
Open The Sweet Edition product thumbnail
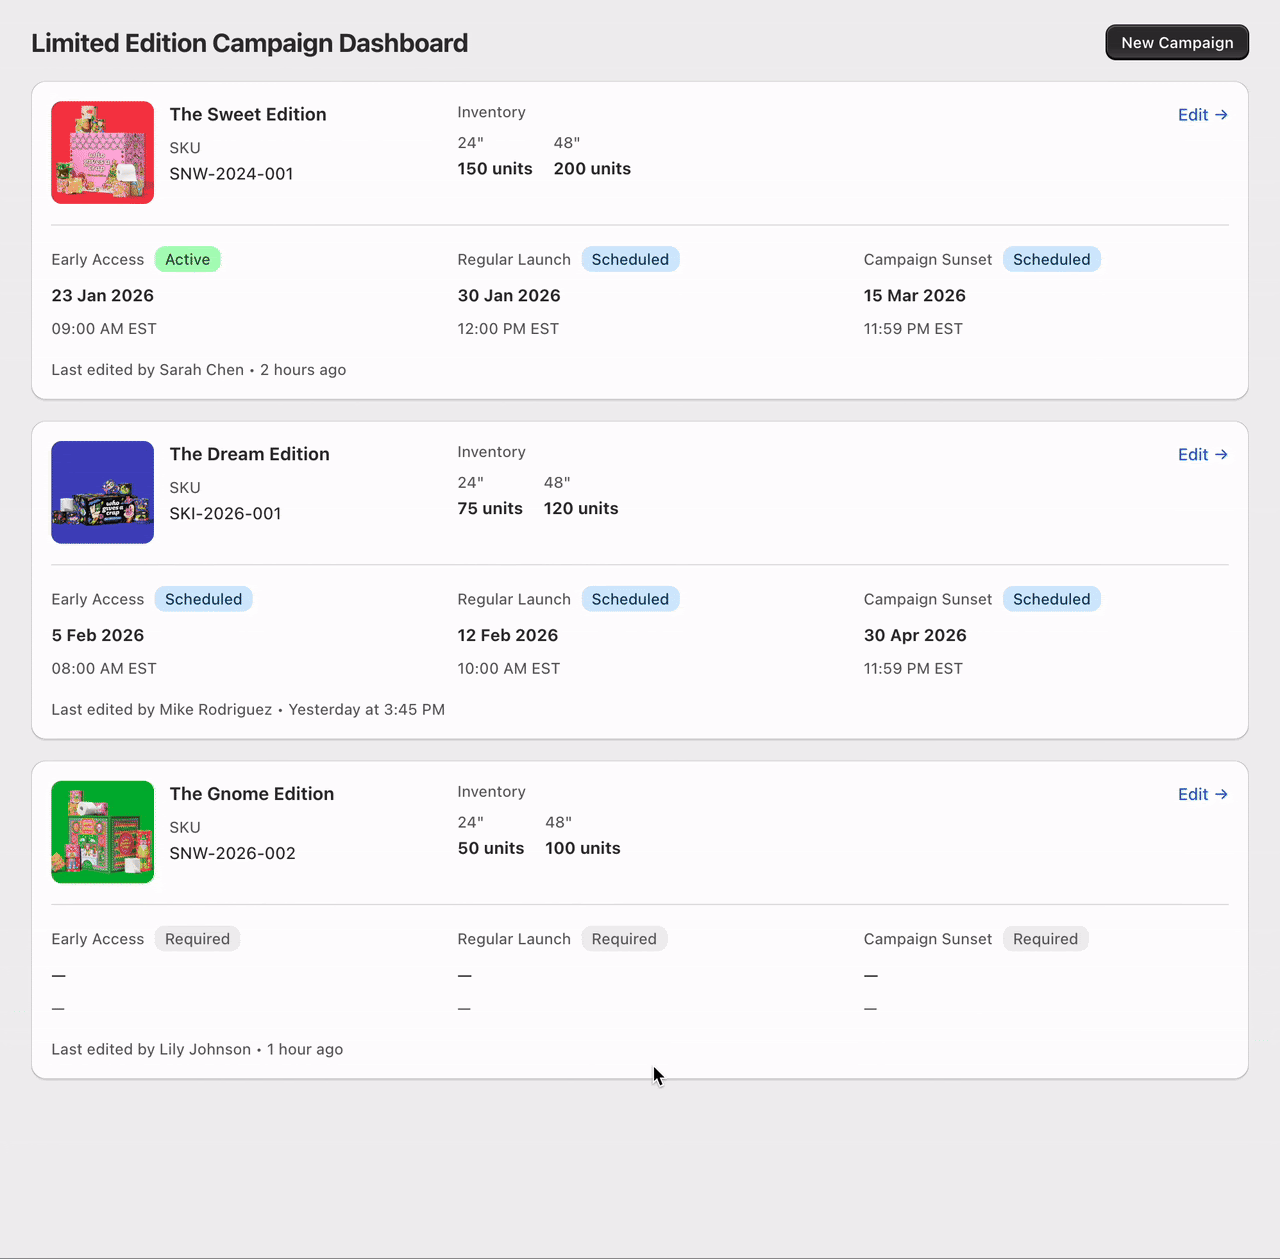pos(102,152)
